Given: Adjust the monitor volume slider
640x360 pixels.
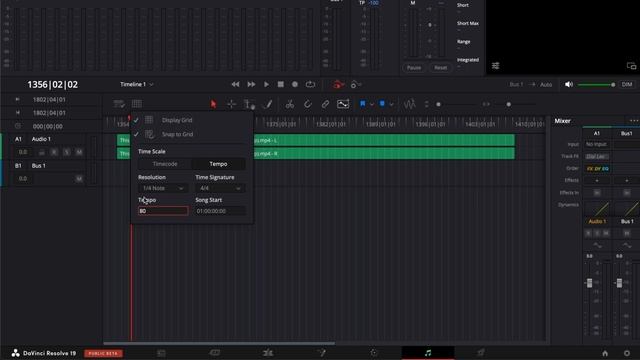Looking at the screenshot, I should click(x=596, y=84).
